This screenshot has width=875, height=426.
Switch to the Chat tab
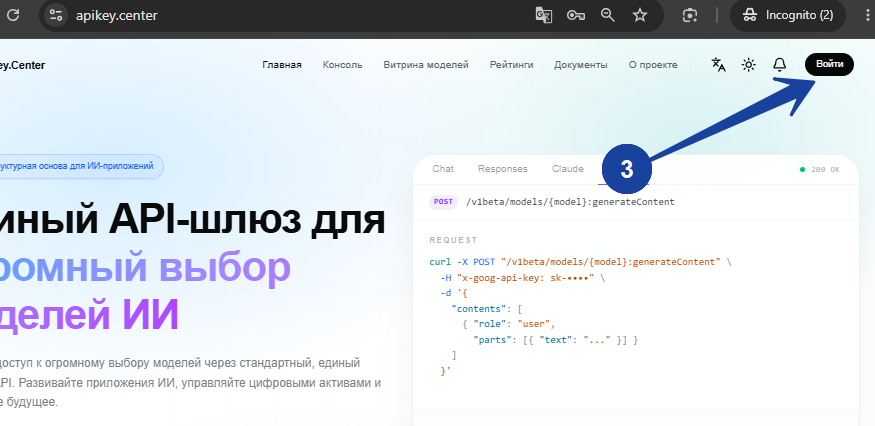(443, 169)
